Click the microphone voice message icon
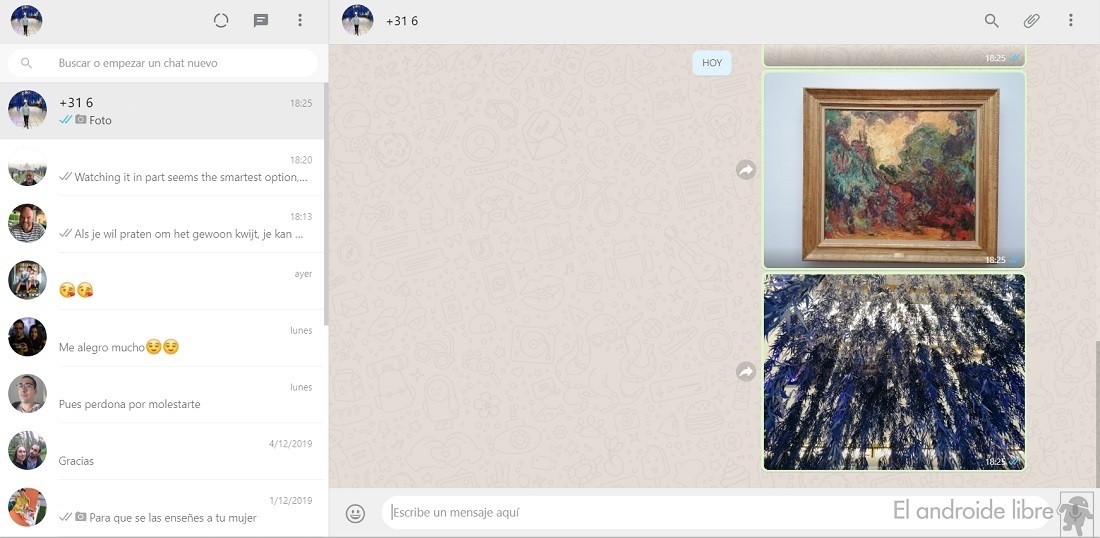This screenshot has height=538, width=1100. [1076, 513]
